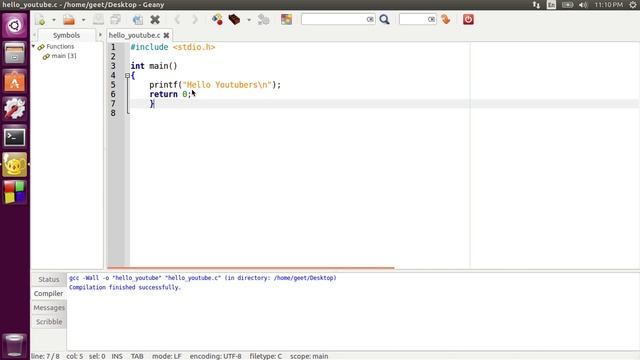Click line number 8 in the margin
Screen dimensions: 640x360
pos(113,113)
